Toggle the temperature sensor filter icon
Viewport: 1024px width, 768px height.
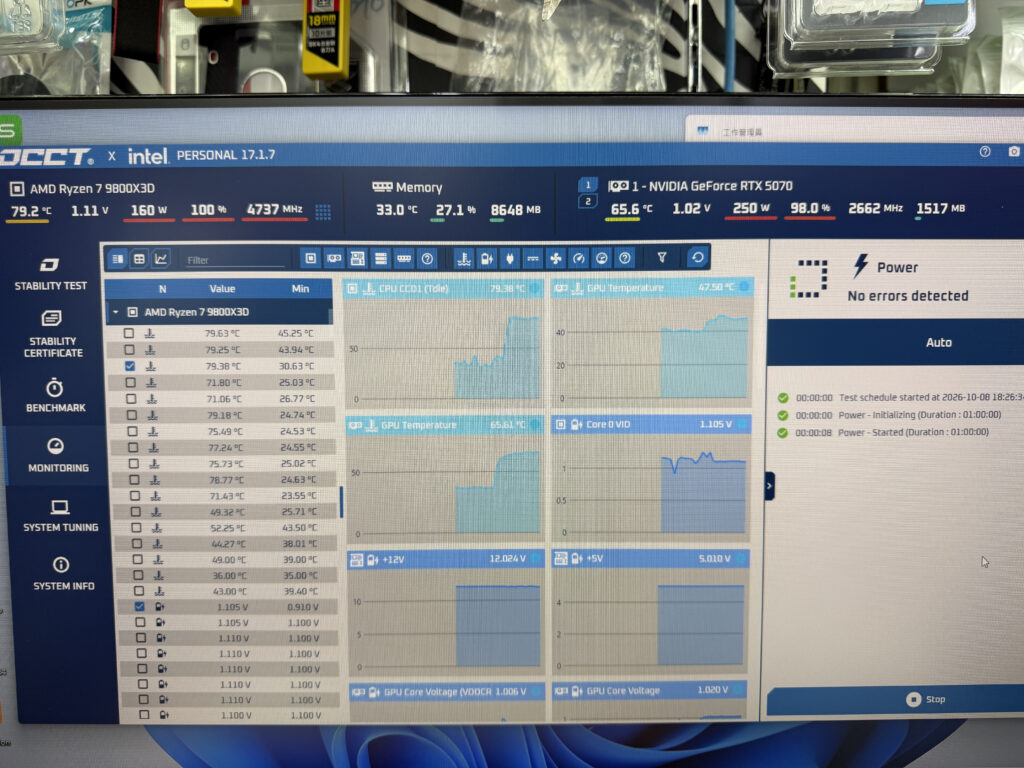[464, 259]
